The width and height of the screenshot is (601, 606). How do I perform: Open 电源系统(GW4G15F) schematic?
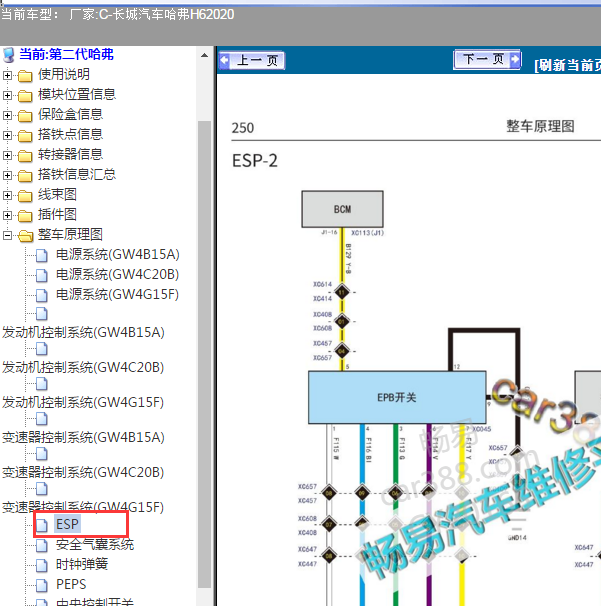pyautogui.click(x=117, y=295)
